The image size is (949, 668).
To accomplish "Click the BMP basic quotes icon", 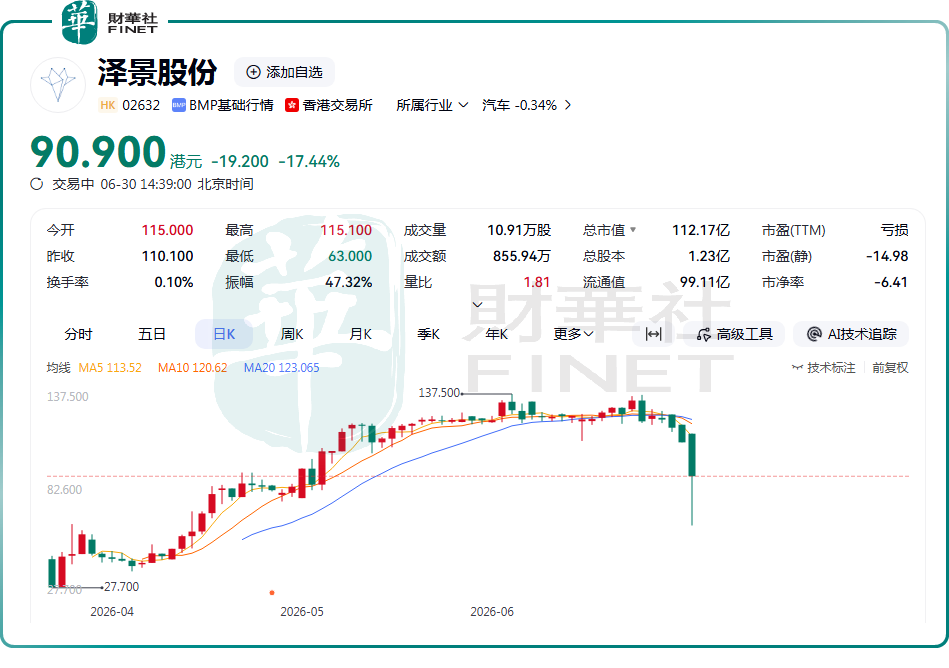I will coord(179,105).
